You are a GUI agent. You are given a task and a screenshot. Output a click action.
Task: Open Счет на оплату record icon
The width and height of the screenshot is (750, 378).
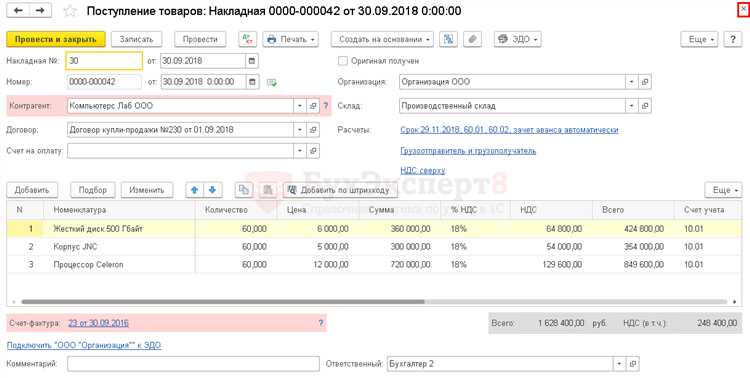click(x=313, y=151)
